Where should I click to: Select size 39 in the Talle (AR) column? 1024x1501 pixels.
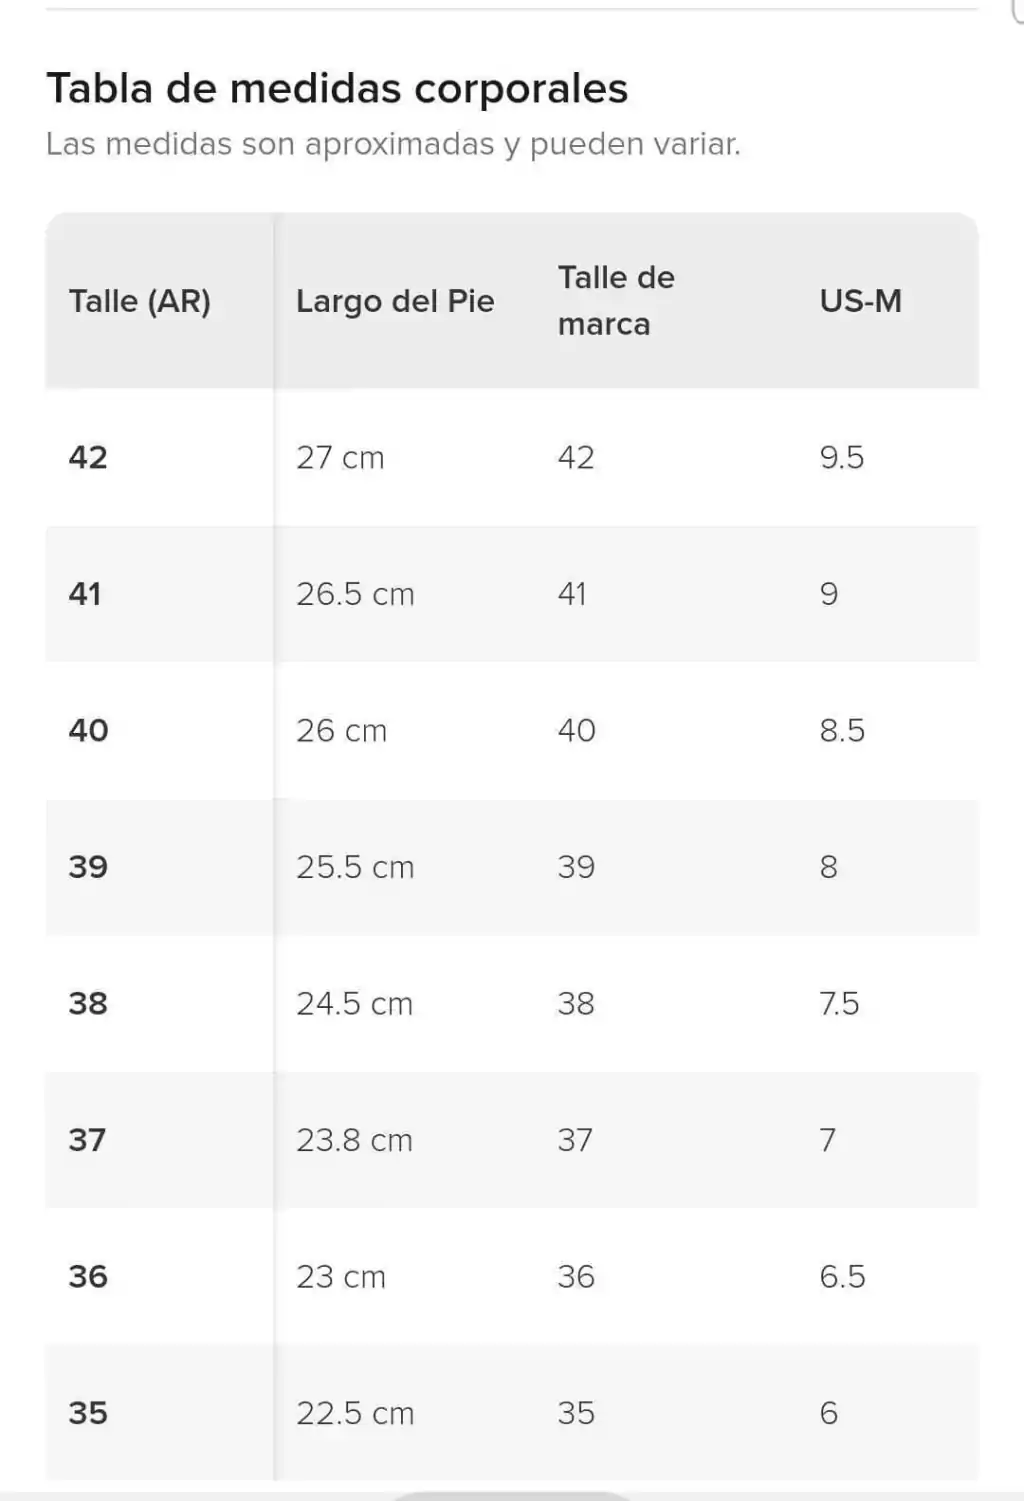88,867
